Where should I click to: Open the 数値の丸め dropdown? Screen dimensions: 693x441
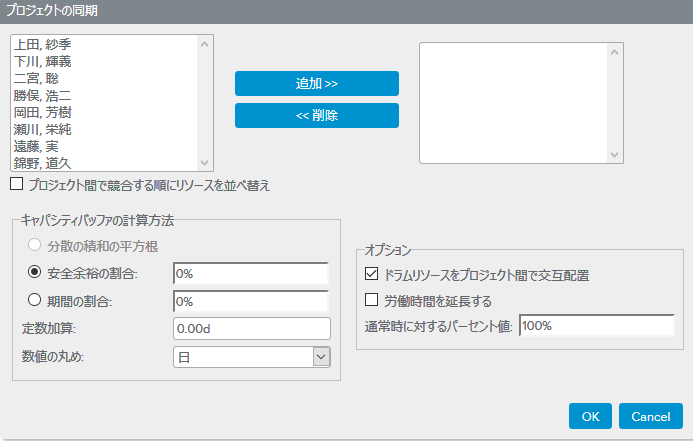(320, 356)
